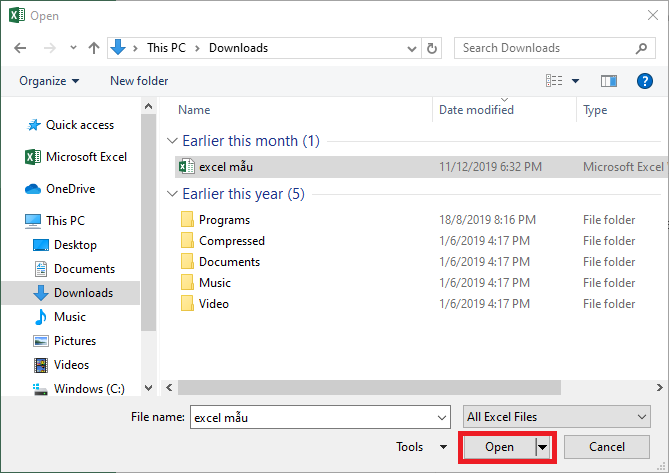Screen dimensions: 669x473
Task: Click the Cancel button
Action: tap(607, 447)
